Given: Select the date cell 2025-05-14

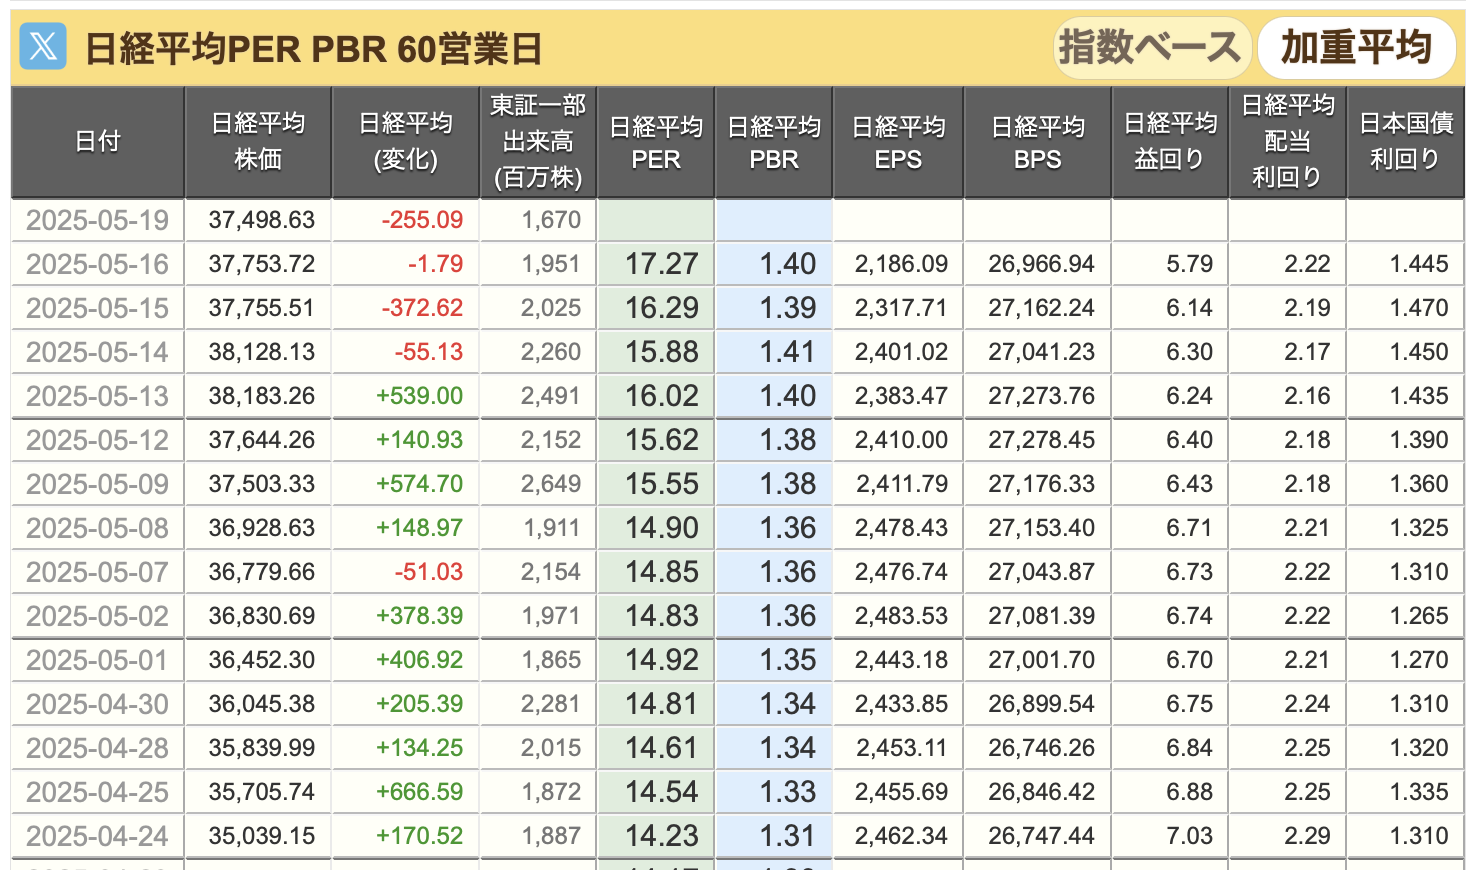Looking at the screenshot, I should pyautogui.click(x=98, y=352).
